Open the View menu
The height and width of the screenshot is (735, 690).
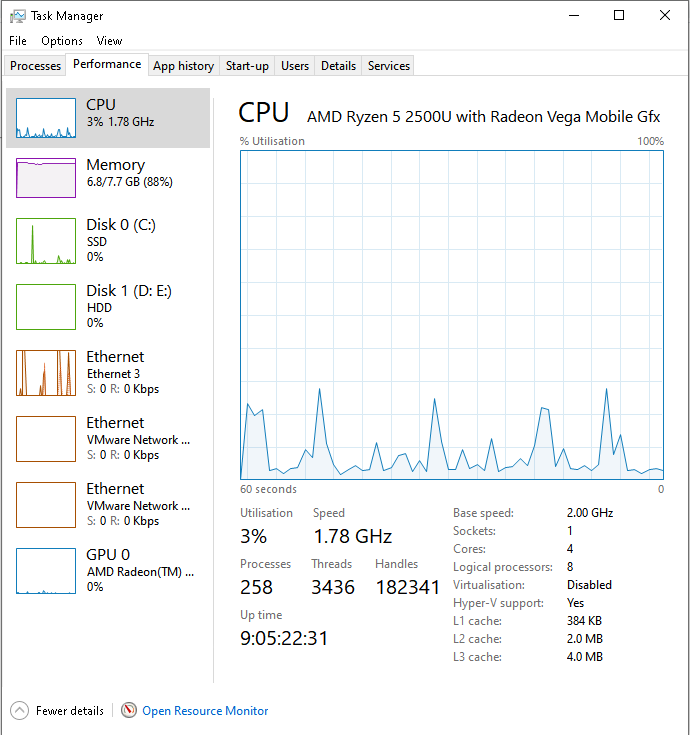point(109,41)
